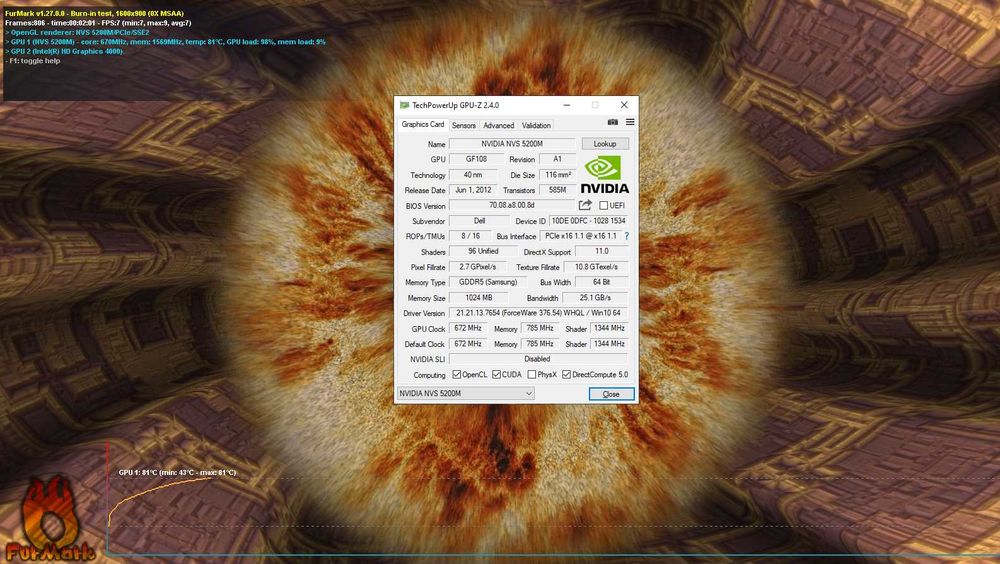1000x564 pixels.
Task: Click FurMark 'Frames:806' statistics line
Action: click(x=98, y=23)
